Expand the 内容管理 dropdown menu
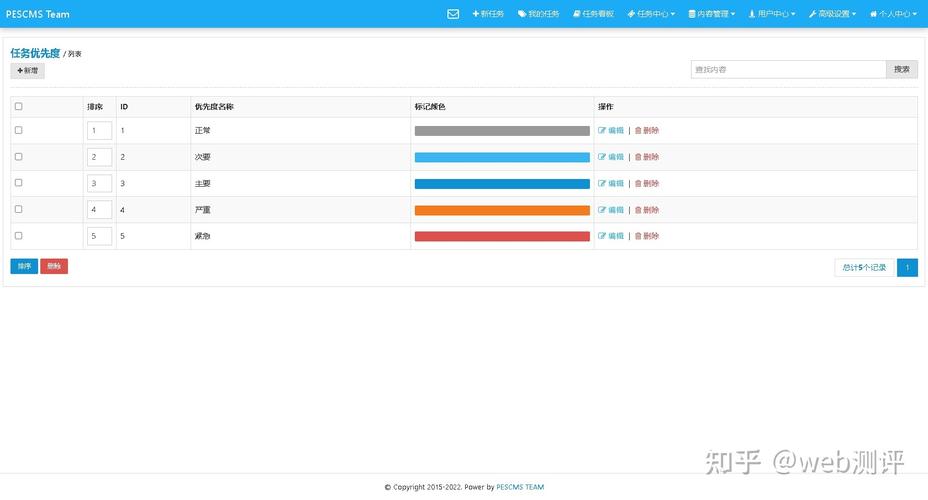This screenshot has width=928, height=500. 711,14
